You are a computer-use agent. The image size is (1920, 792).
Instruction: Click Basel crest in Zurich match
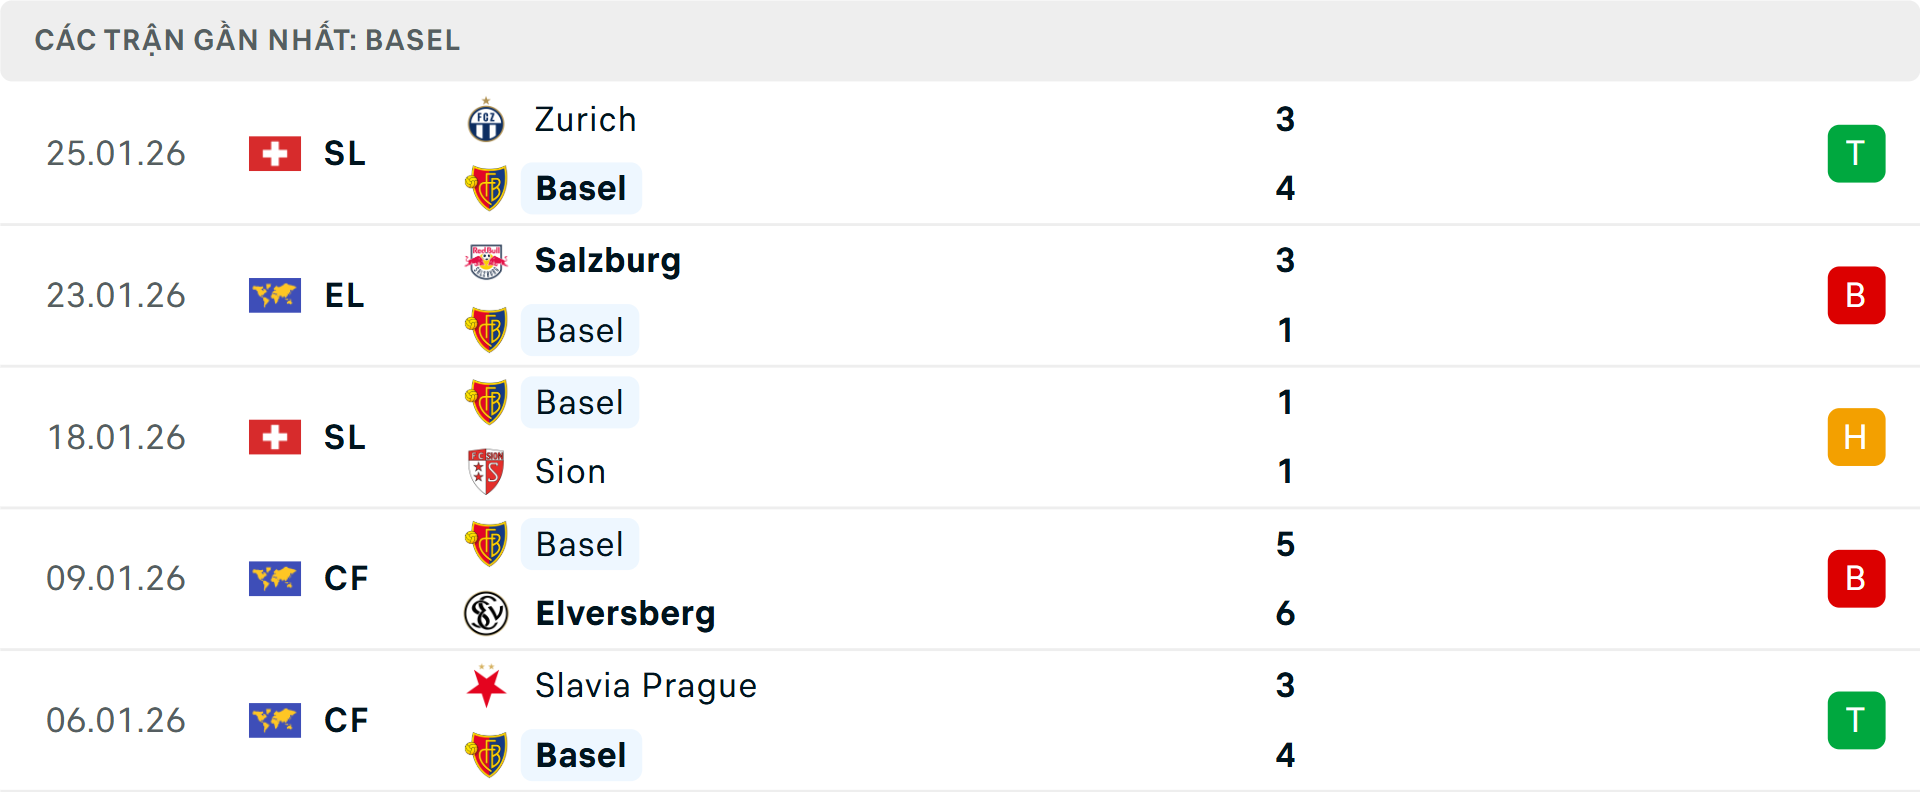pyautogui.click(x=486, y=188)
